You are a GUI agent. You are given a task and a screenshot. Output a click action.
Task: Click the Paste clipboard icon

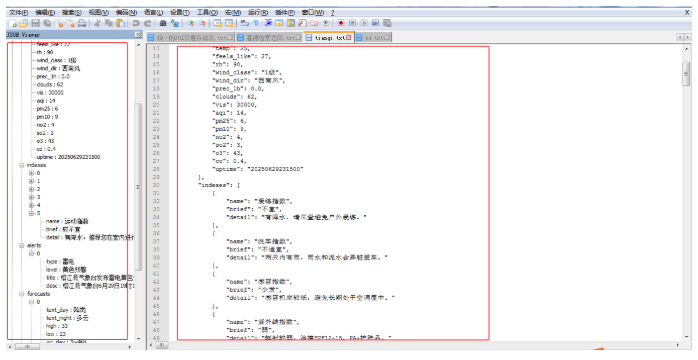pos(121,23)
